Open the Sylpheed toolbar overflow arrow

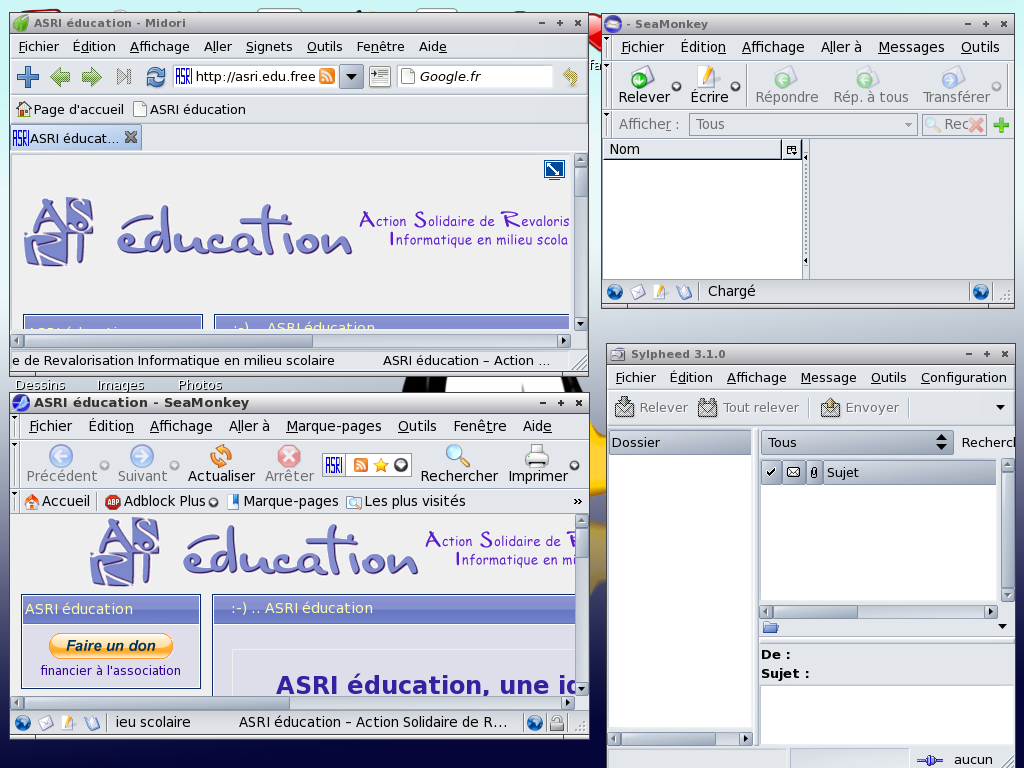coord(1000,408)
